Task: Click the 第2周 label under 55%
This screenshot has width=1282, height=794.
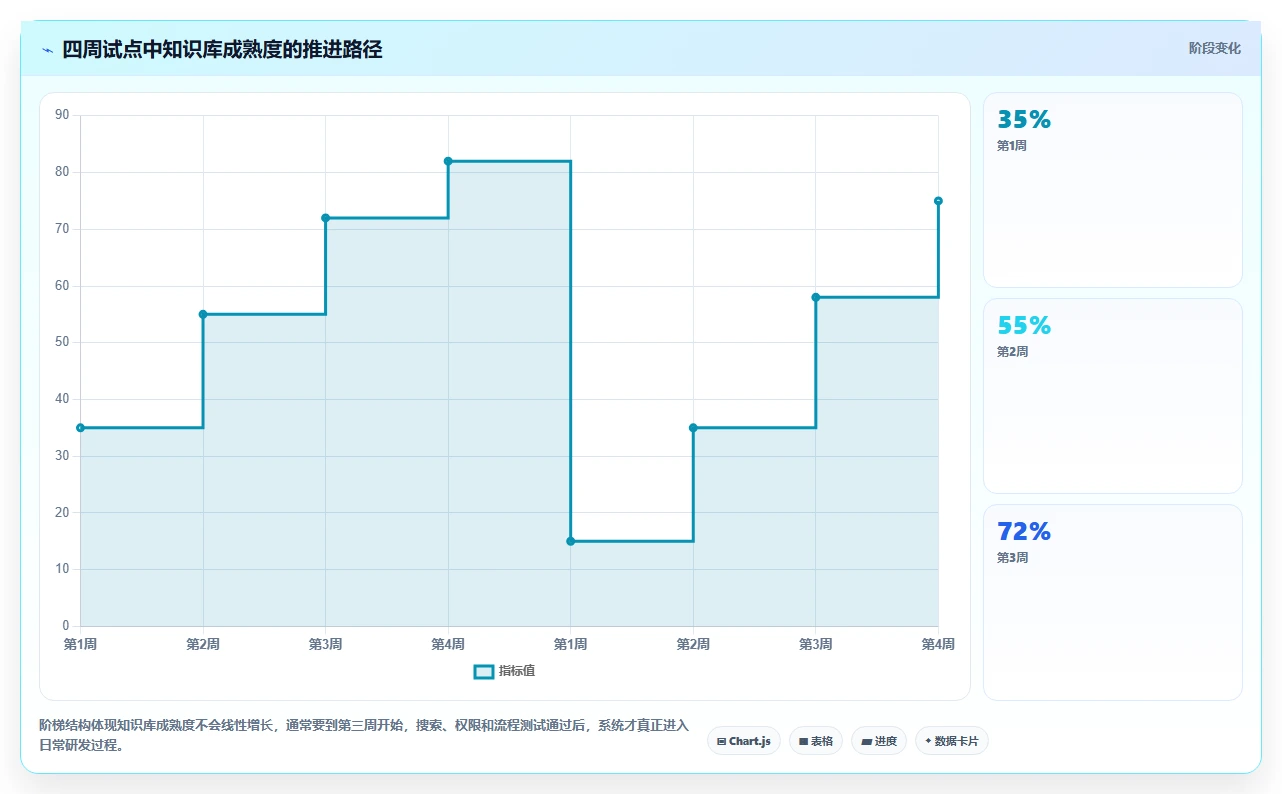Action: tap(1012, 352)
